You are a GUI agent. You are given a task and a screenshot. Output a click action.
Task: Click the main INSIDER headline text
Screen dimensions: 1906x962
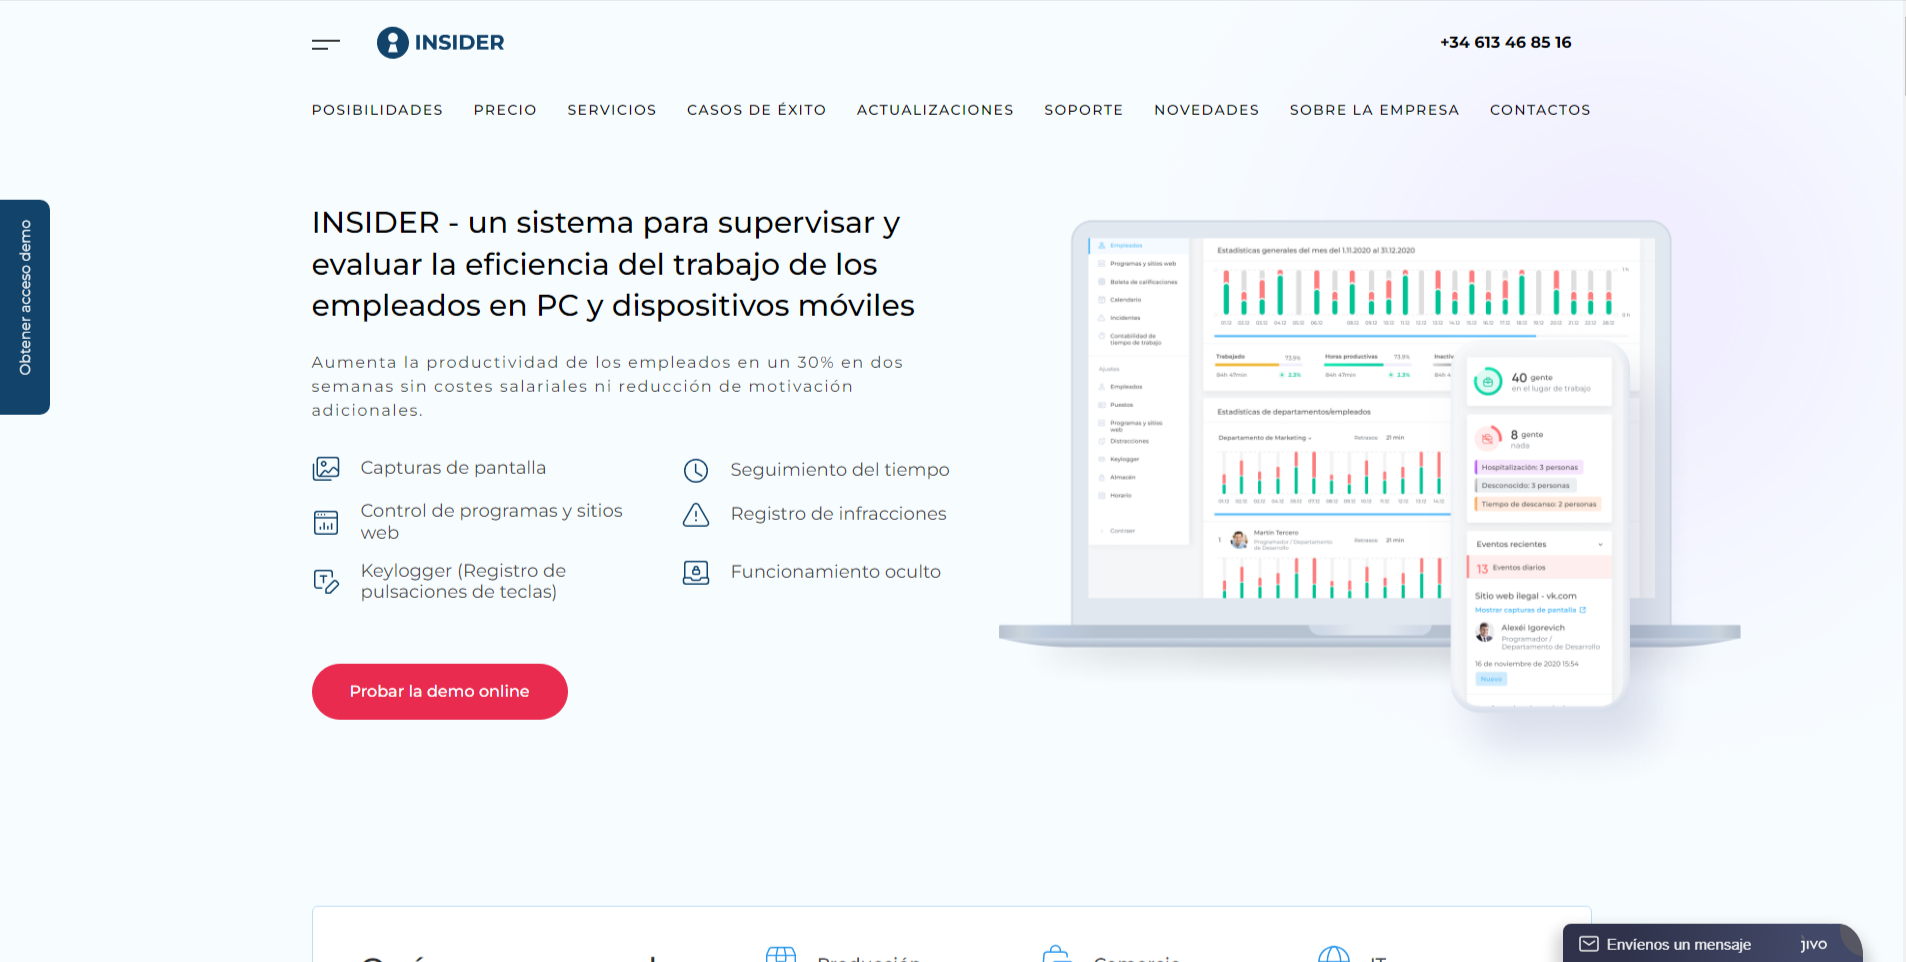tap(613, 264)
